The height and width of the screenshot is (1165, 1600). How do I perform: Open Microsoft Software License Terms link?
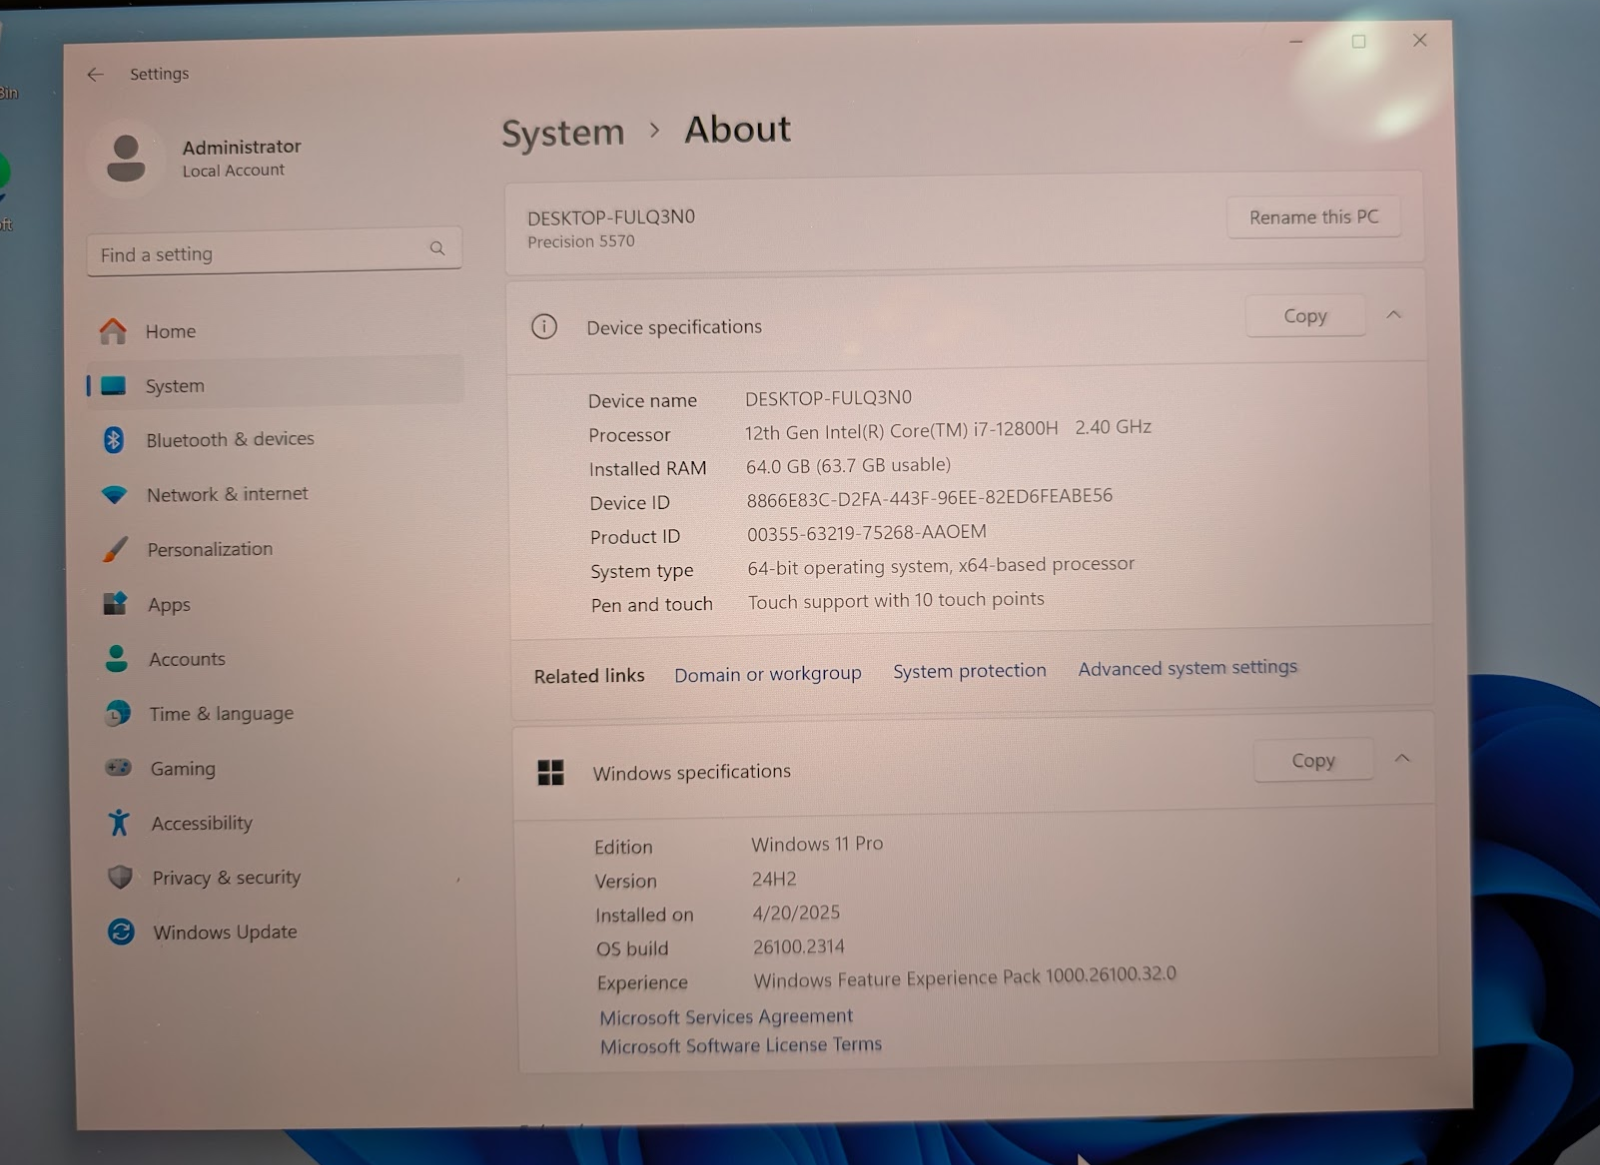pyautogui.click(x=741, y=1045)
